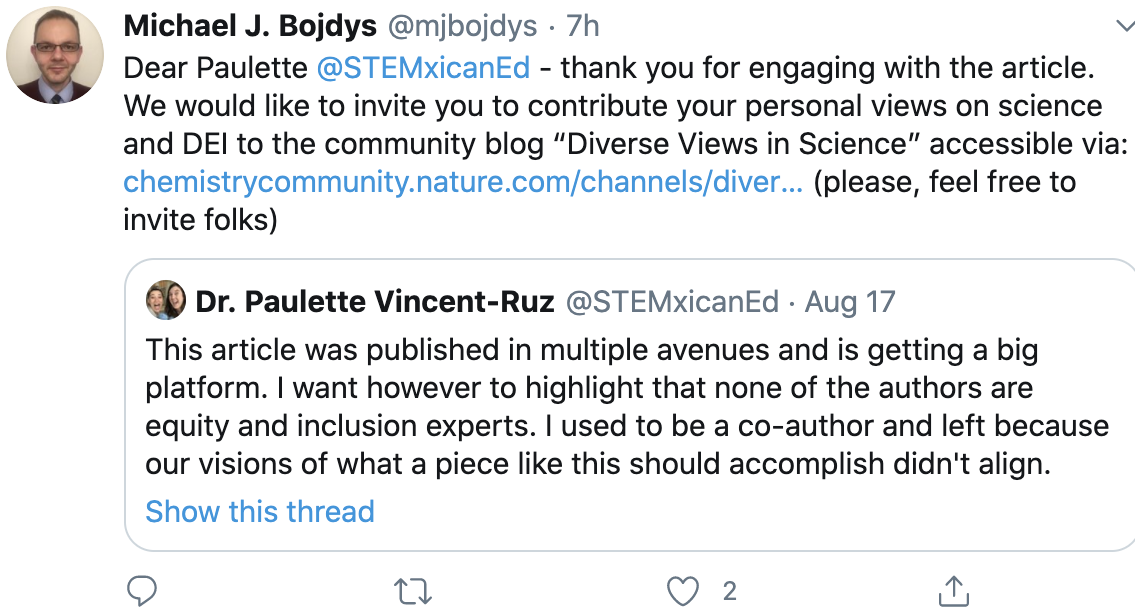Viewport: 1135px width, 612px height.
Task: Like the tweet with heart icon
Action: tap(682, 591)
